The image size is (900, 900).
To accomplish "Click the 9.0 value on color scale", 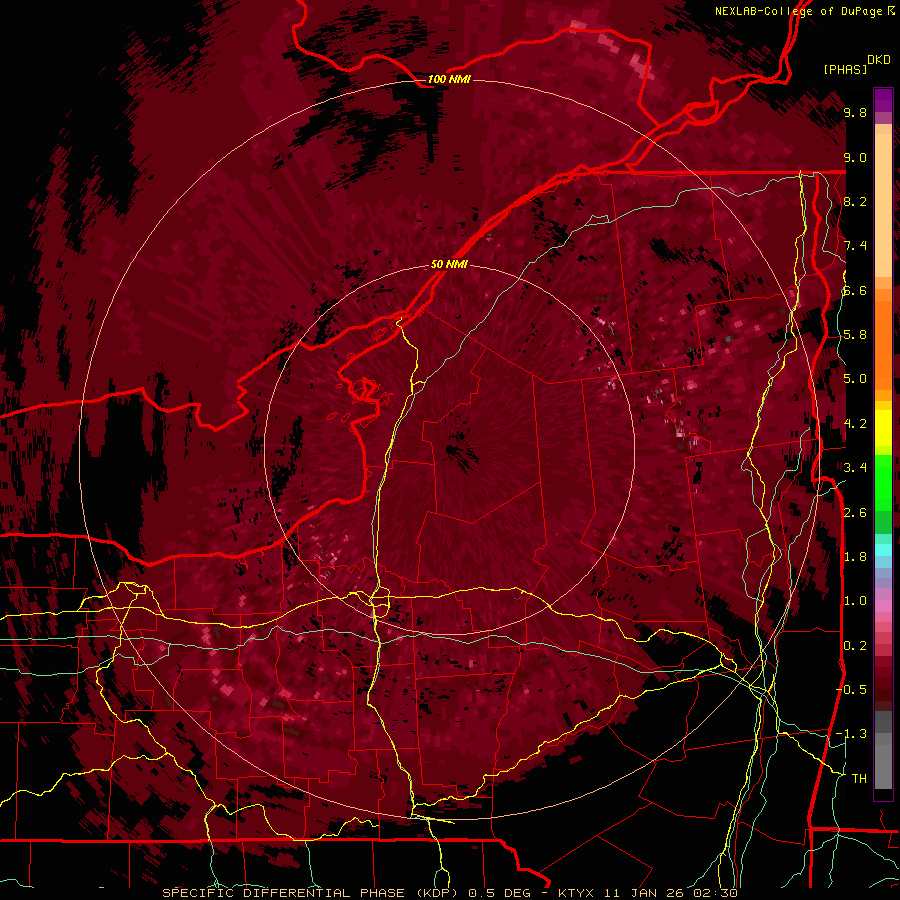I will click(x=855, y=157).
